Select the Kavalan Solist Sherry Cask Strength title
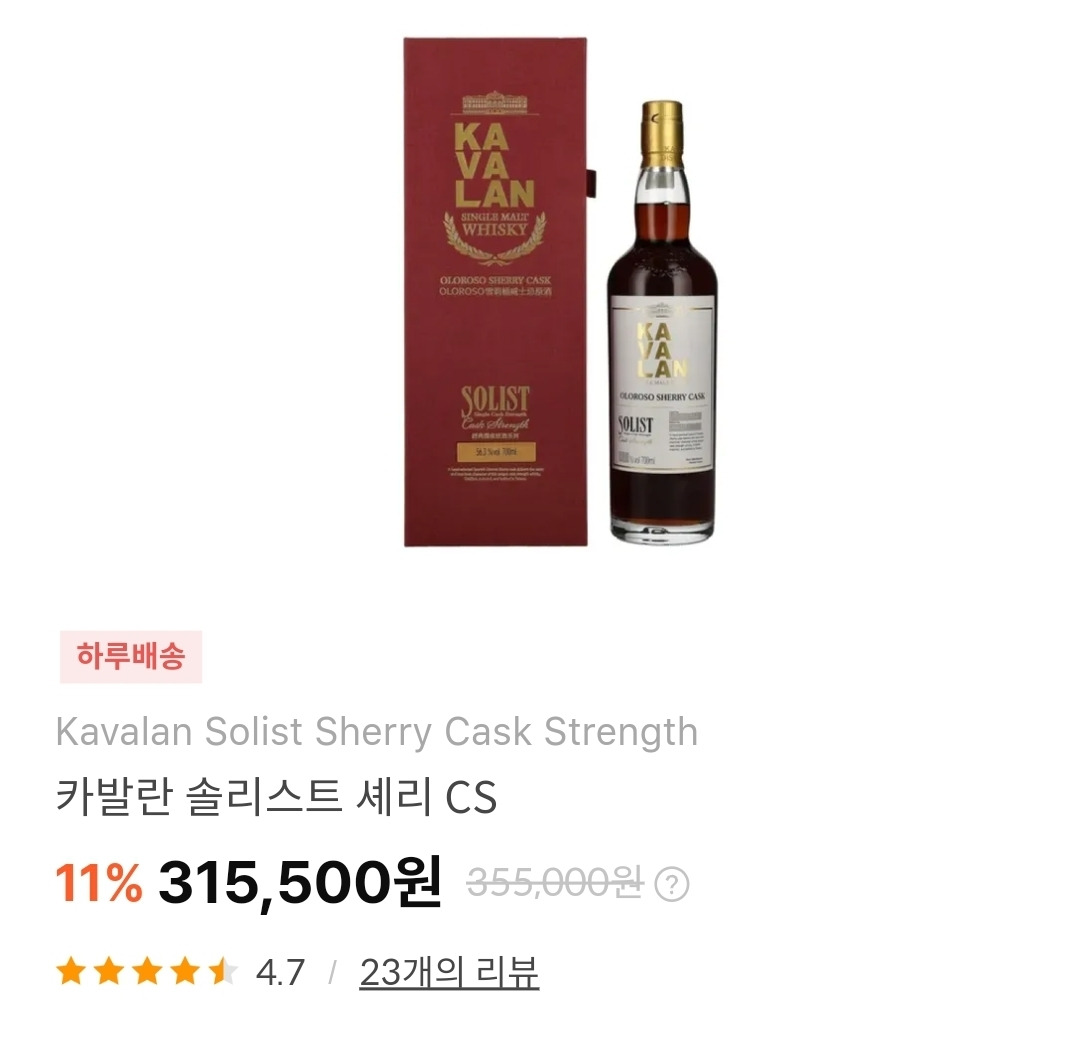The image size is (1080, 1048). pos(377,731)
